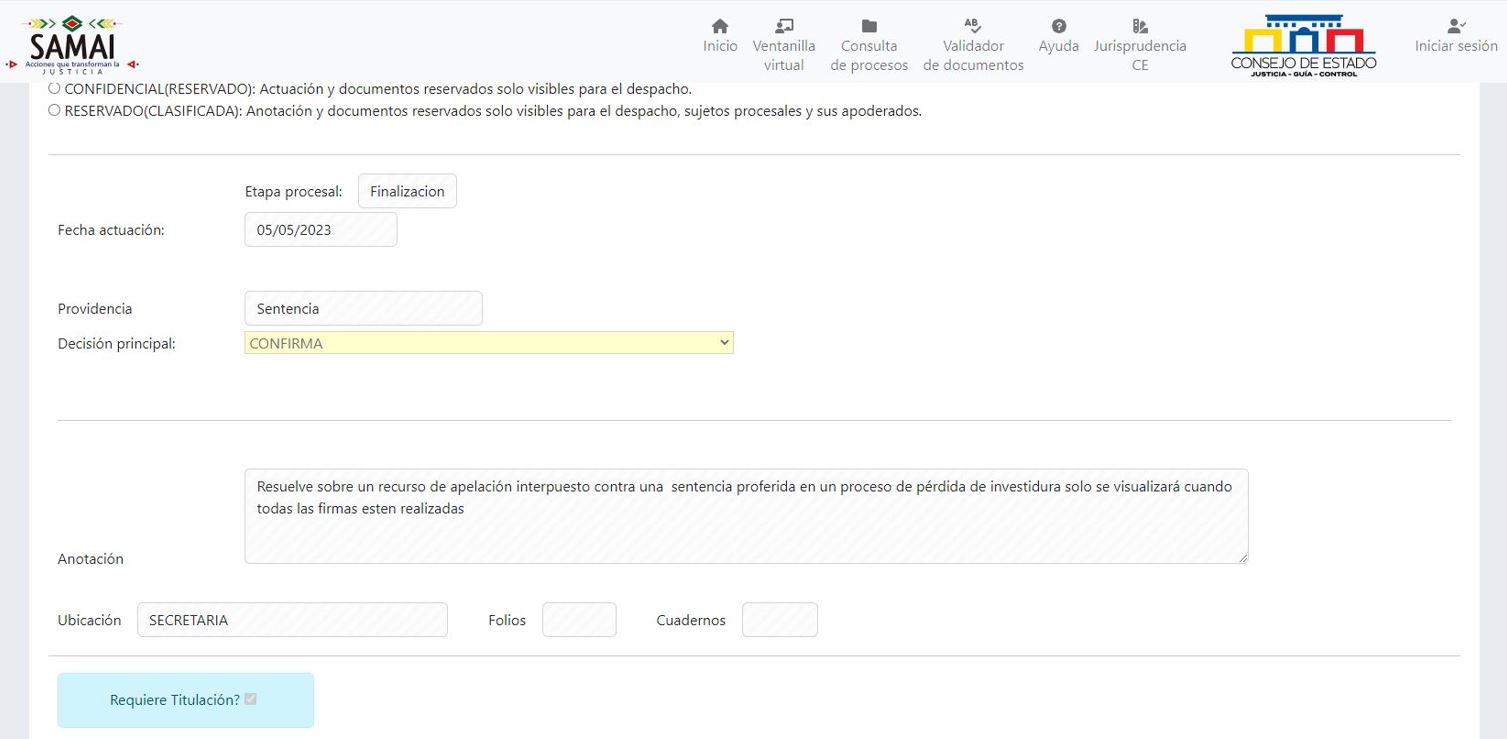Click the Consejo de Estado logo
The image size is (1507, 739).
[1303, 45]
